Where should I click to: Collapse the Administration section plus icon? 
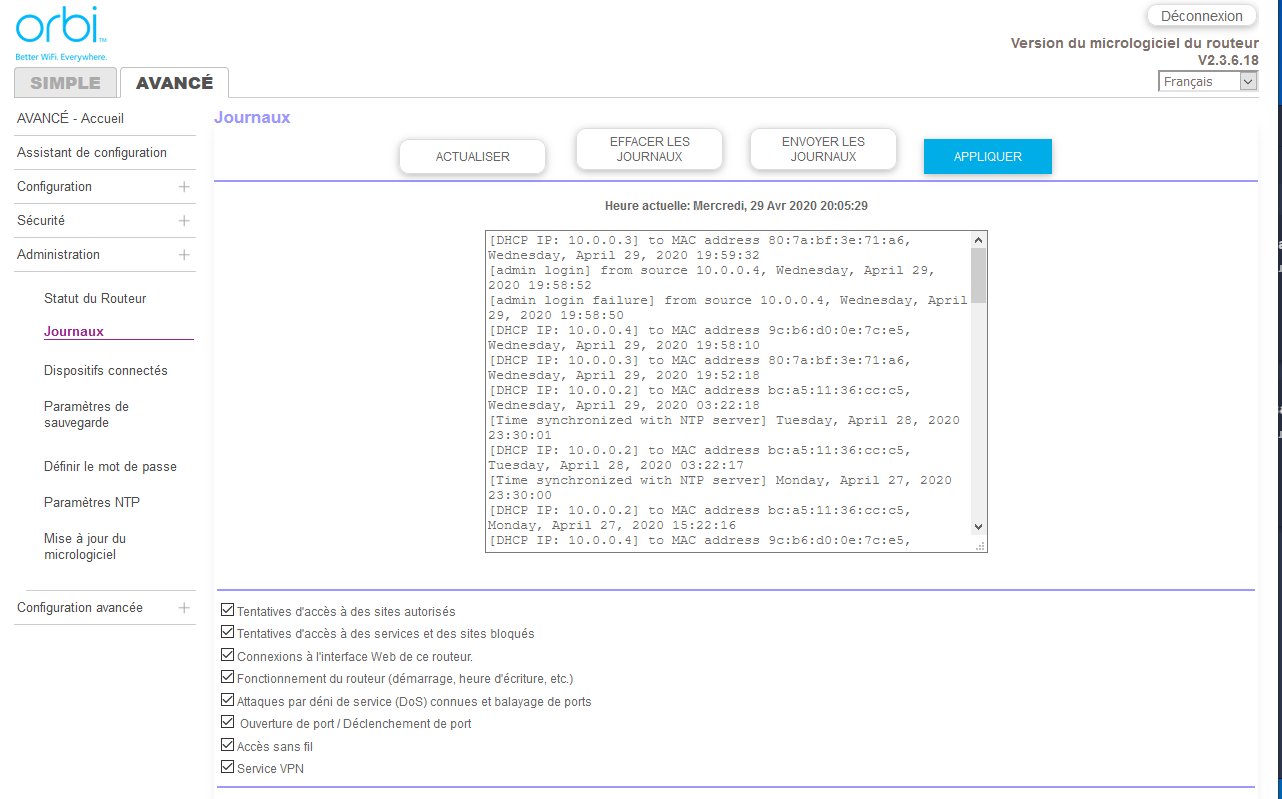[184, 255]
